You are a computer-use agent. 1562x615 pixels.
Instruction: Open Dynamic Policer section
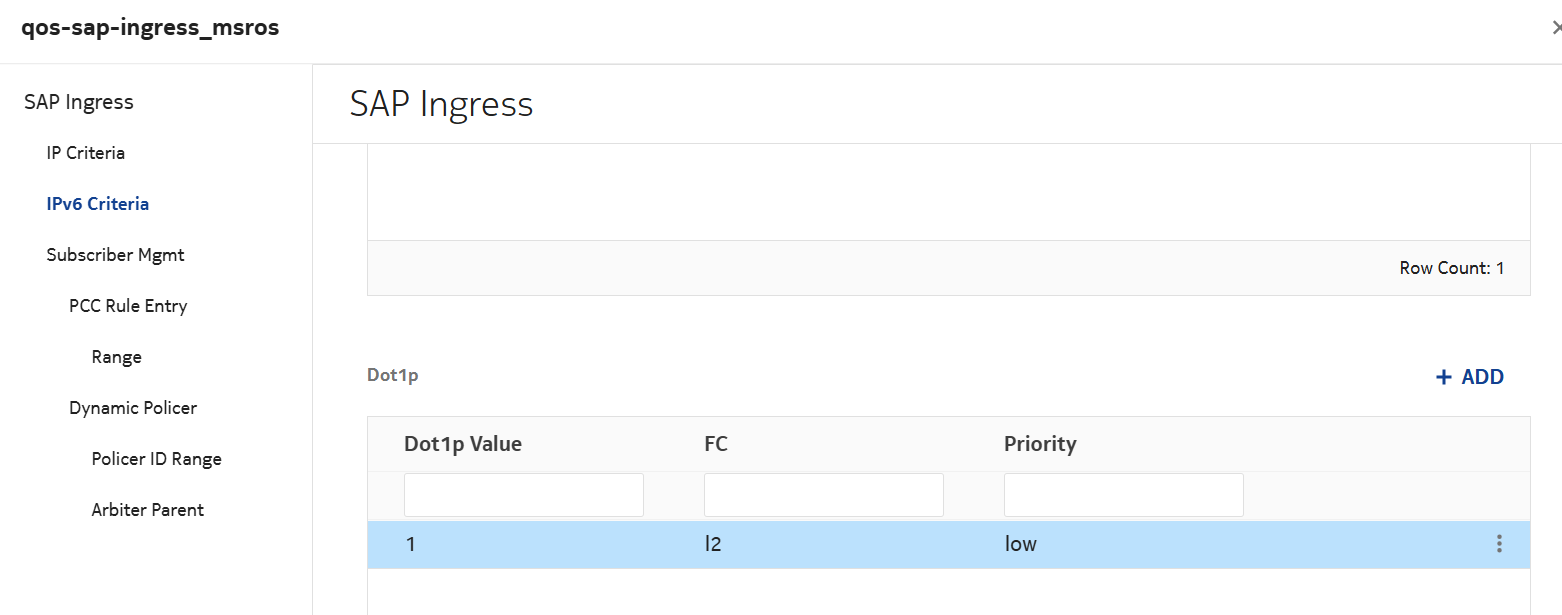pos(133,408)
